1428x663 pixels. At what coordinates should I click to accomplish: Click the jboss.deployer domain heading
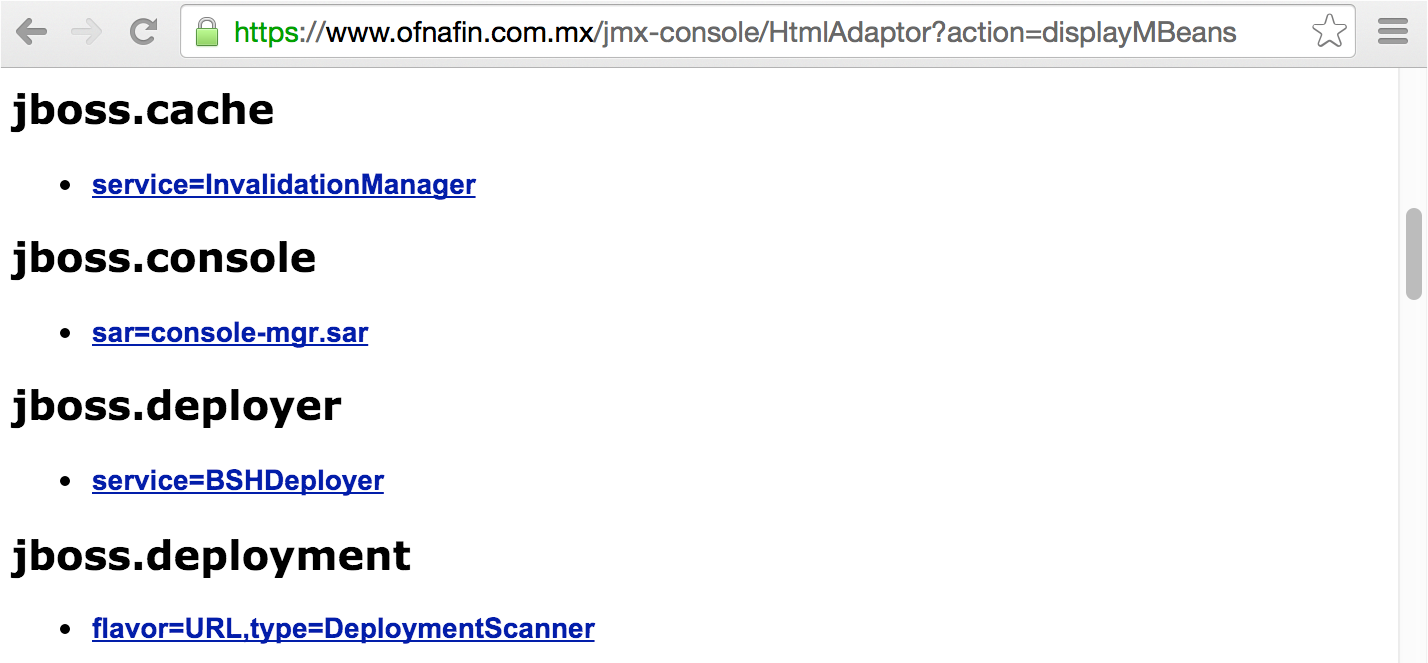[176, 406]
